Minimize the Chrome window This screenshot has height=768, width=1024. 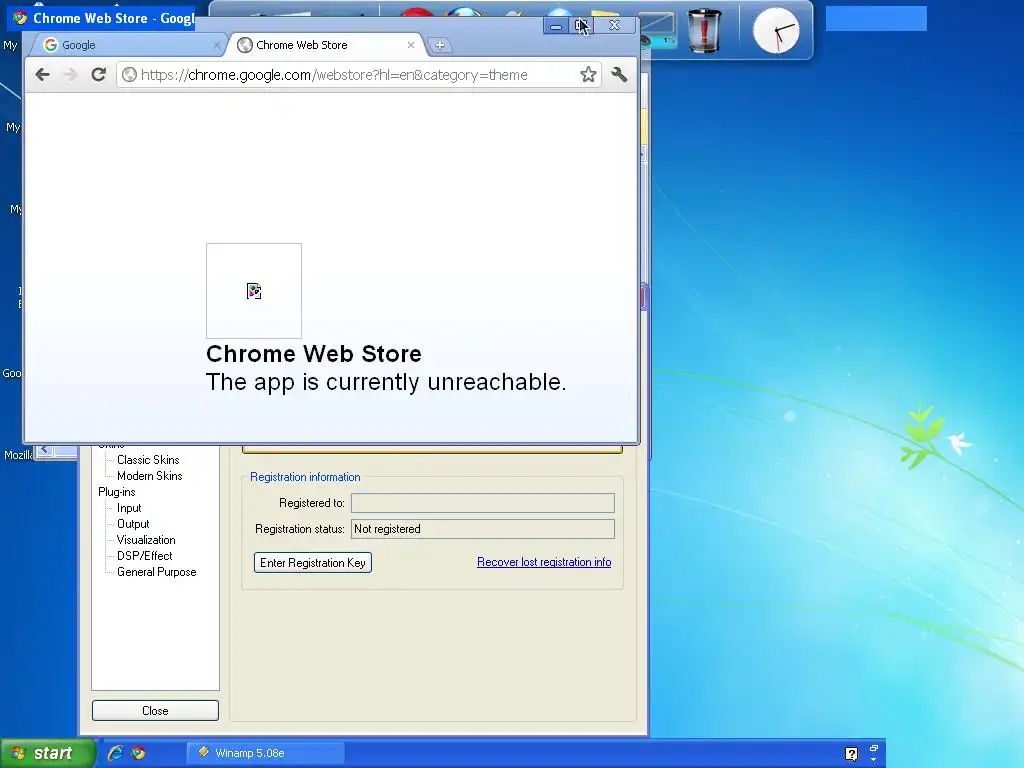click(556, 26)
